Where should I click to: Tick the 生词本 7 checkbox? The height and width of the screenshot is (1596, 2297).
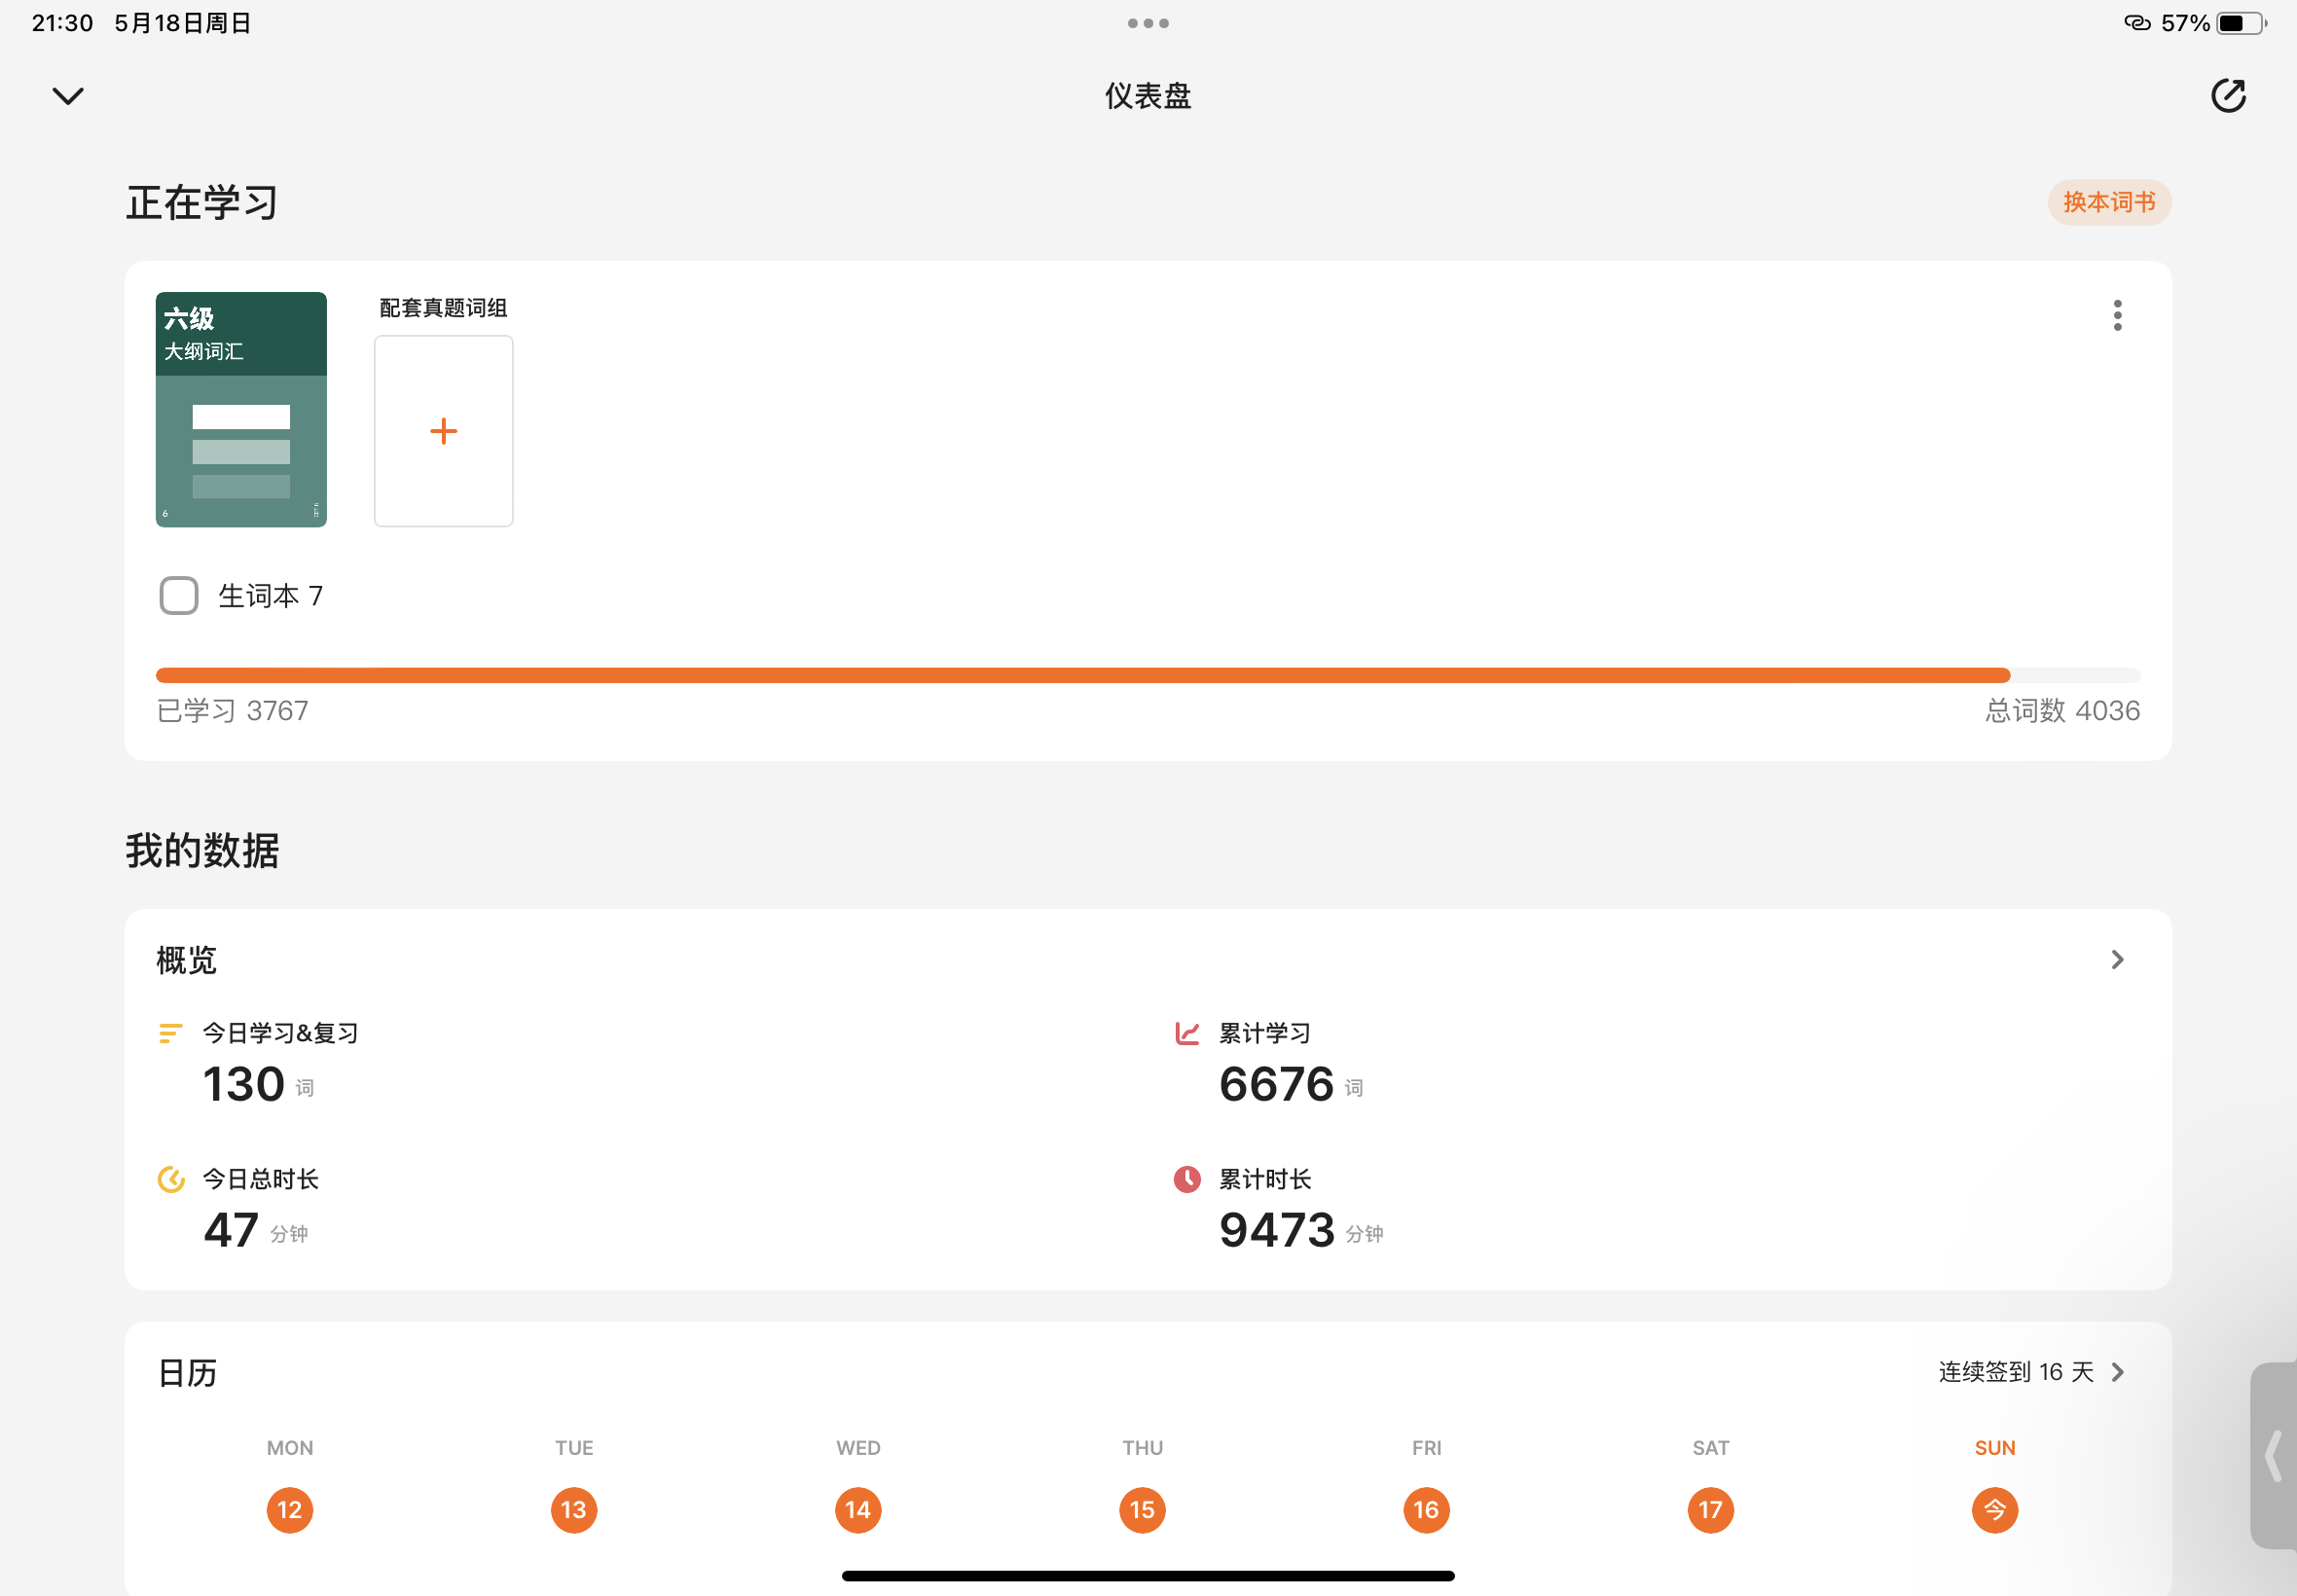(x=179, y=596)
